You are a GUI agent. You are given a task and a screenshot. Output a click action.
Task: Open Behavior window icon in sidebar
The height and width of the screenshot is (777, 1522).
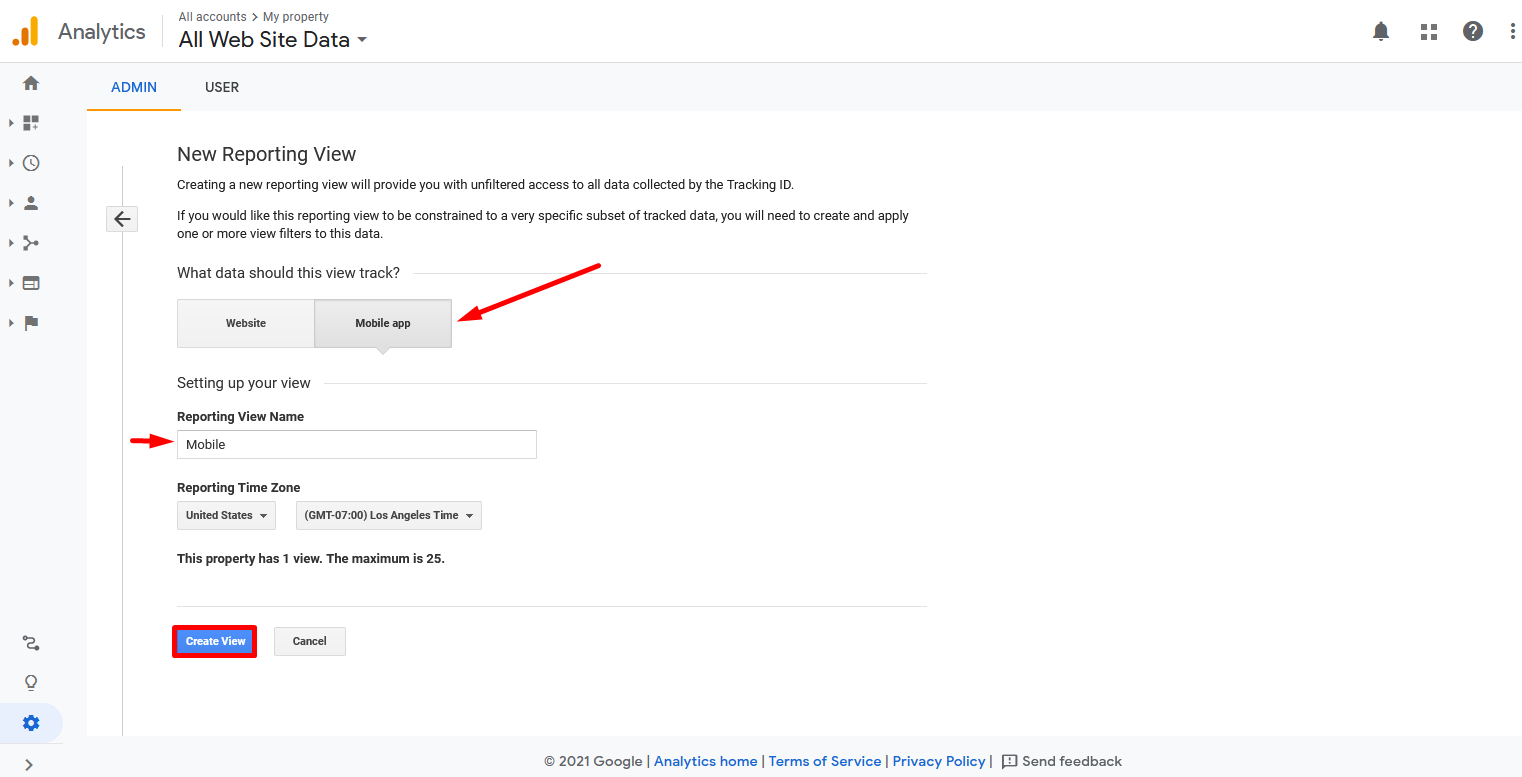(x=31, y=283)
